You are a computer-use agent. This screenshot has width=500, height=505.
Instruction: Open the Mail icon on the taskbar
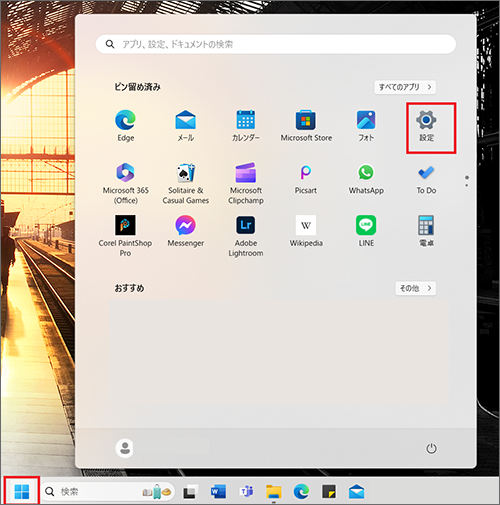pos(356,492)
